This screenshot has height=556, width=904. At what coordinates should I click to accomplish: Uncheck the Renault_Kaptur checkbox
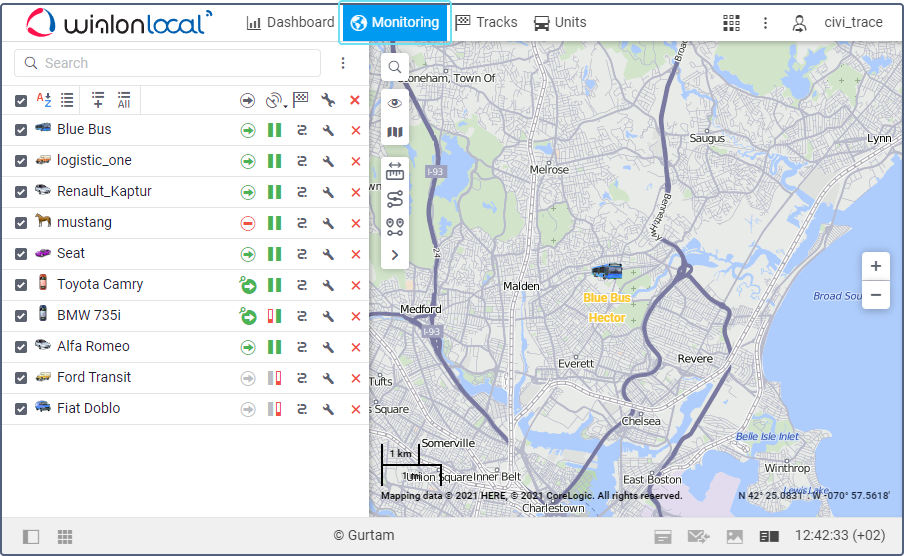click(21, 191)
